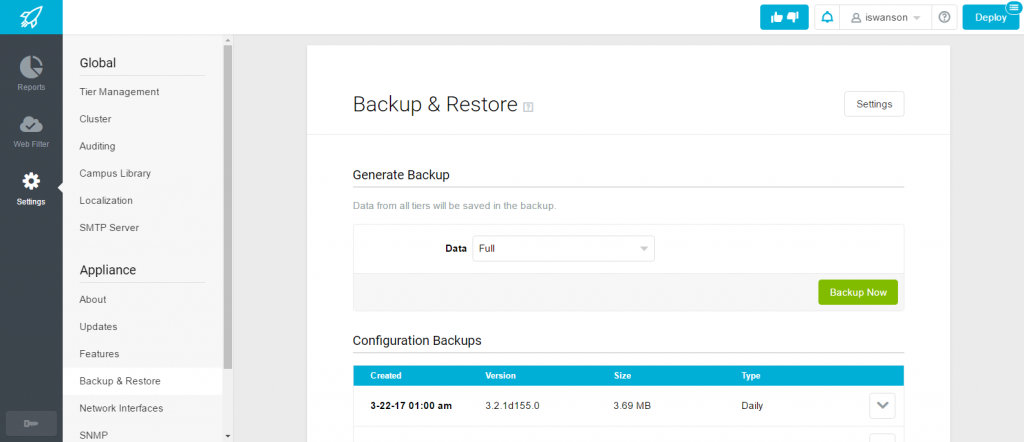Click the sidebar scrollbar down arrow
The height and width of the screenshot is (442, 1024).
(227, 435)
